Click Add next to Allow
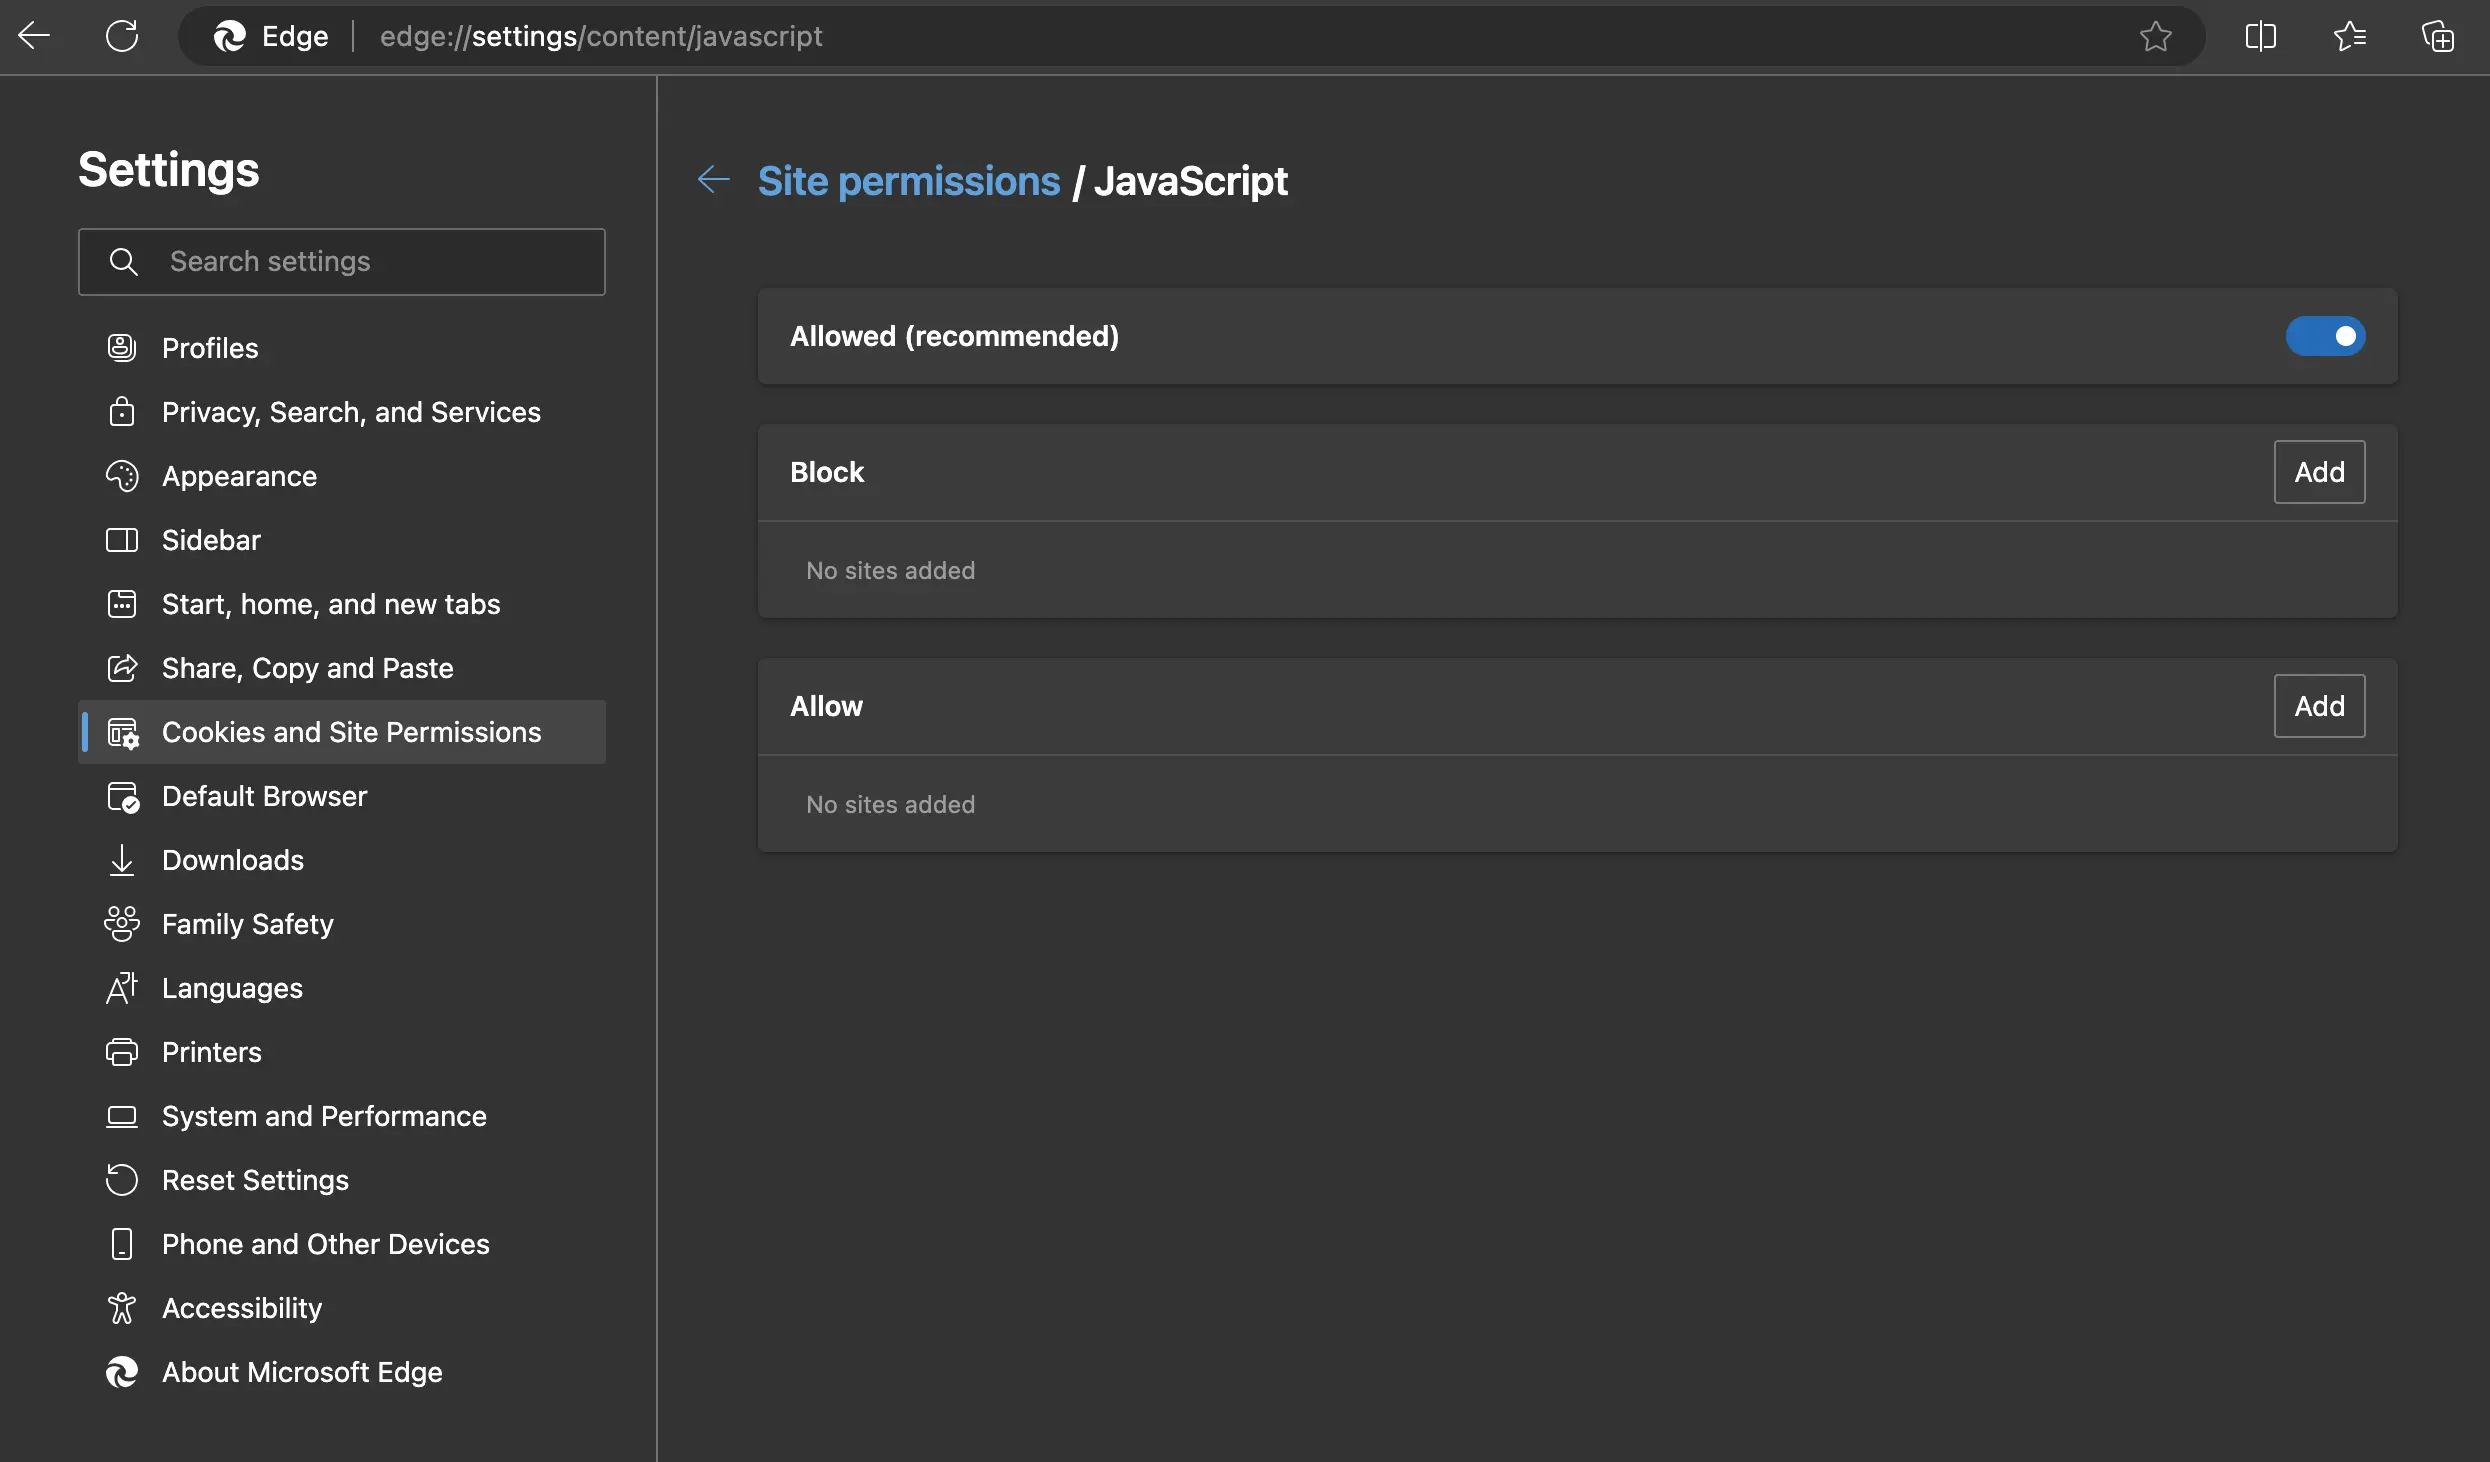This screenshot has width=2490, height=1462. pos(2319,706)
